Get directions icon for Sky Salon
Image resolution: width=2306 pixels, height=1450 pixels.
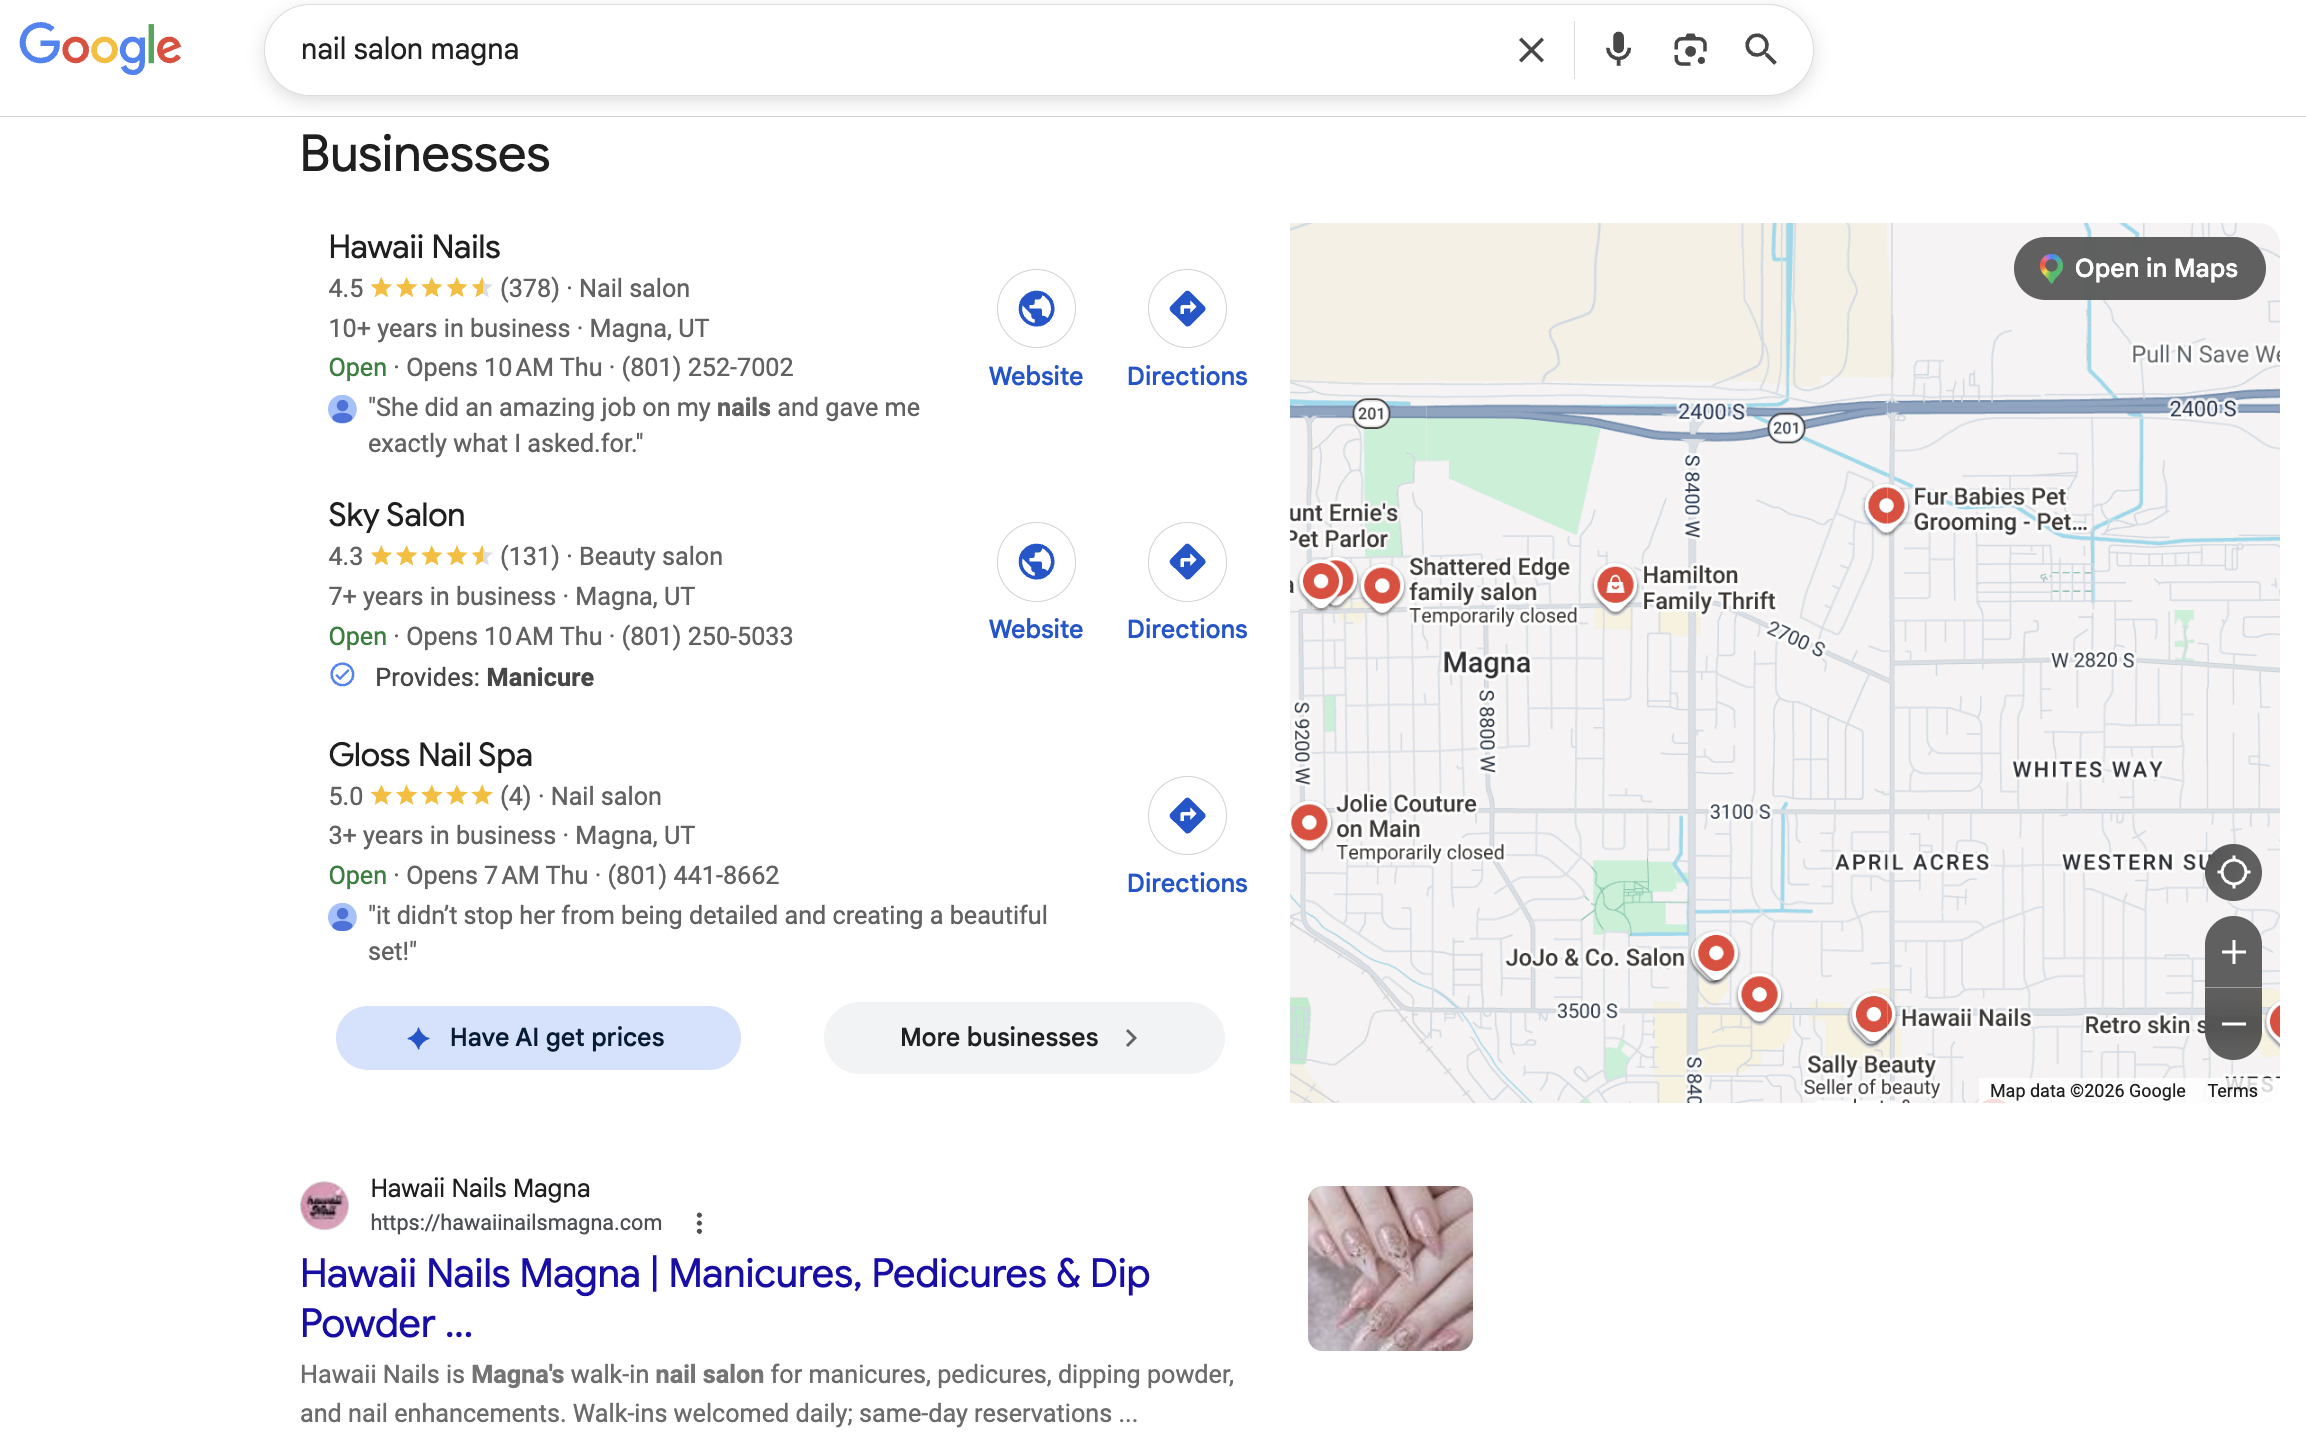click(1187, 561)
